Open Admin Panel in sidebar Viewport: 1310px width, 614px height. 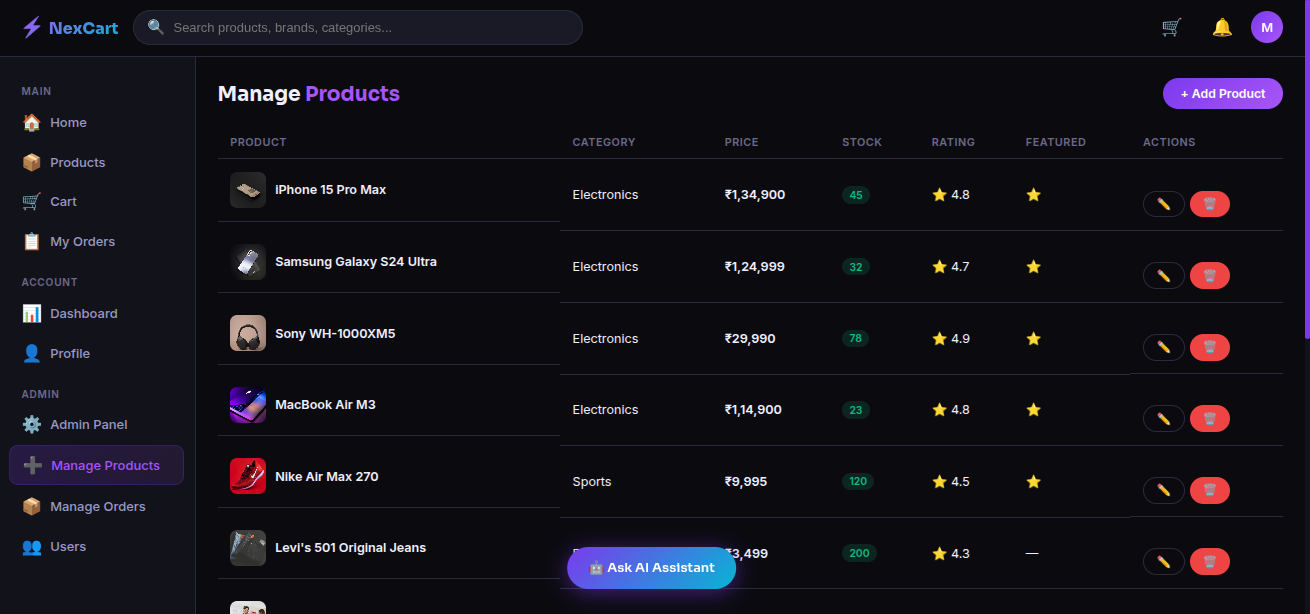(x=97, y=425)
